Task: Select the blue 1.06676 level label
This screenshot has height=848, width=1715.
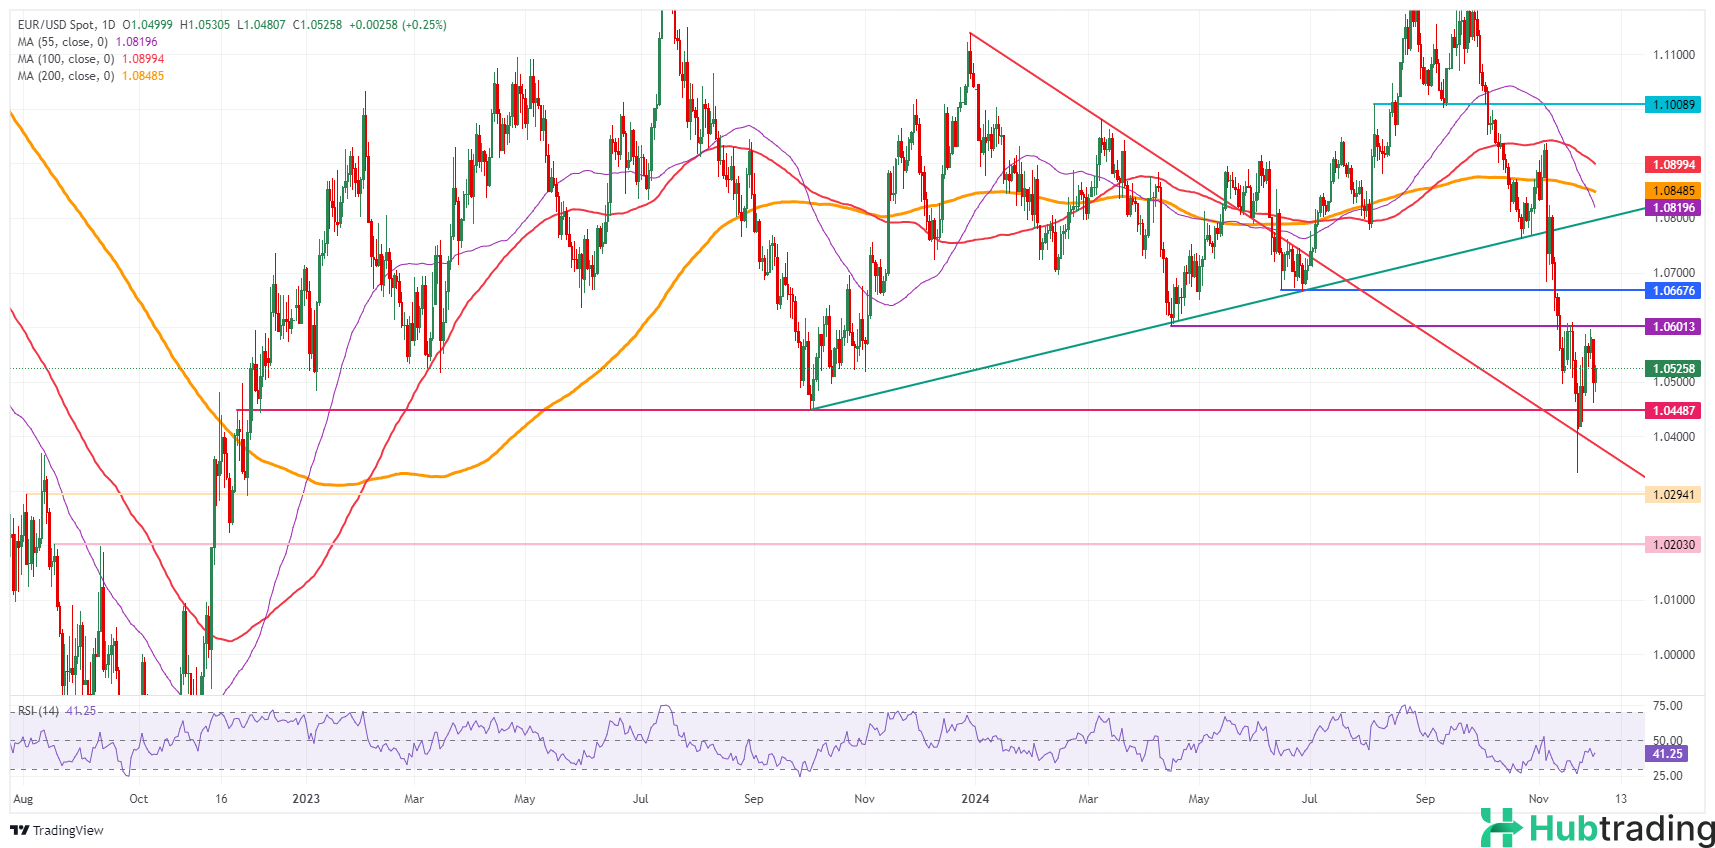Action: point(1672,291)
